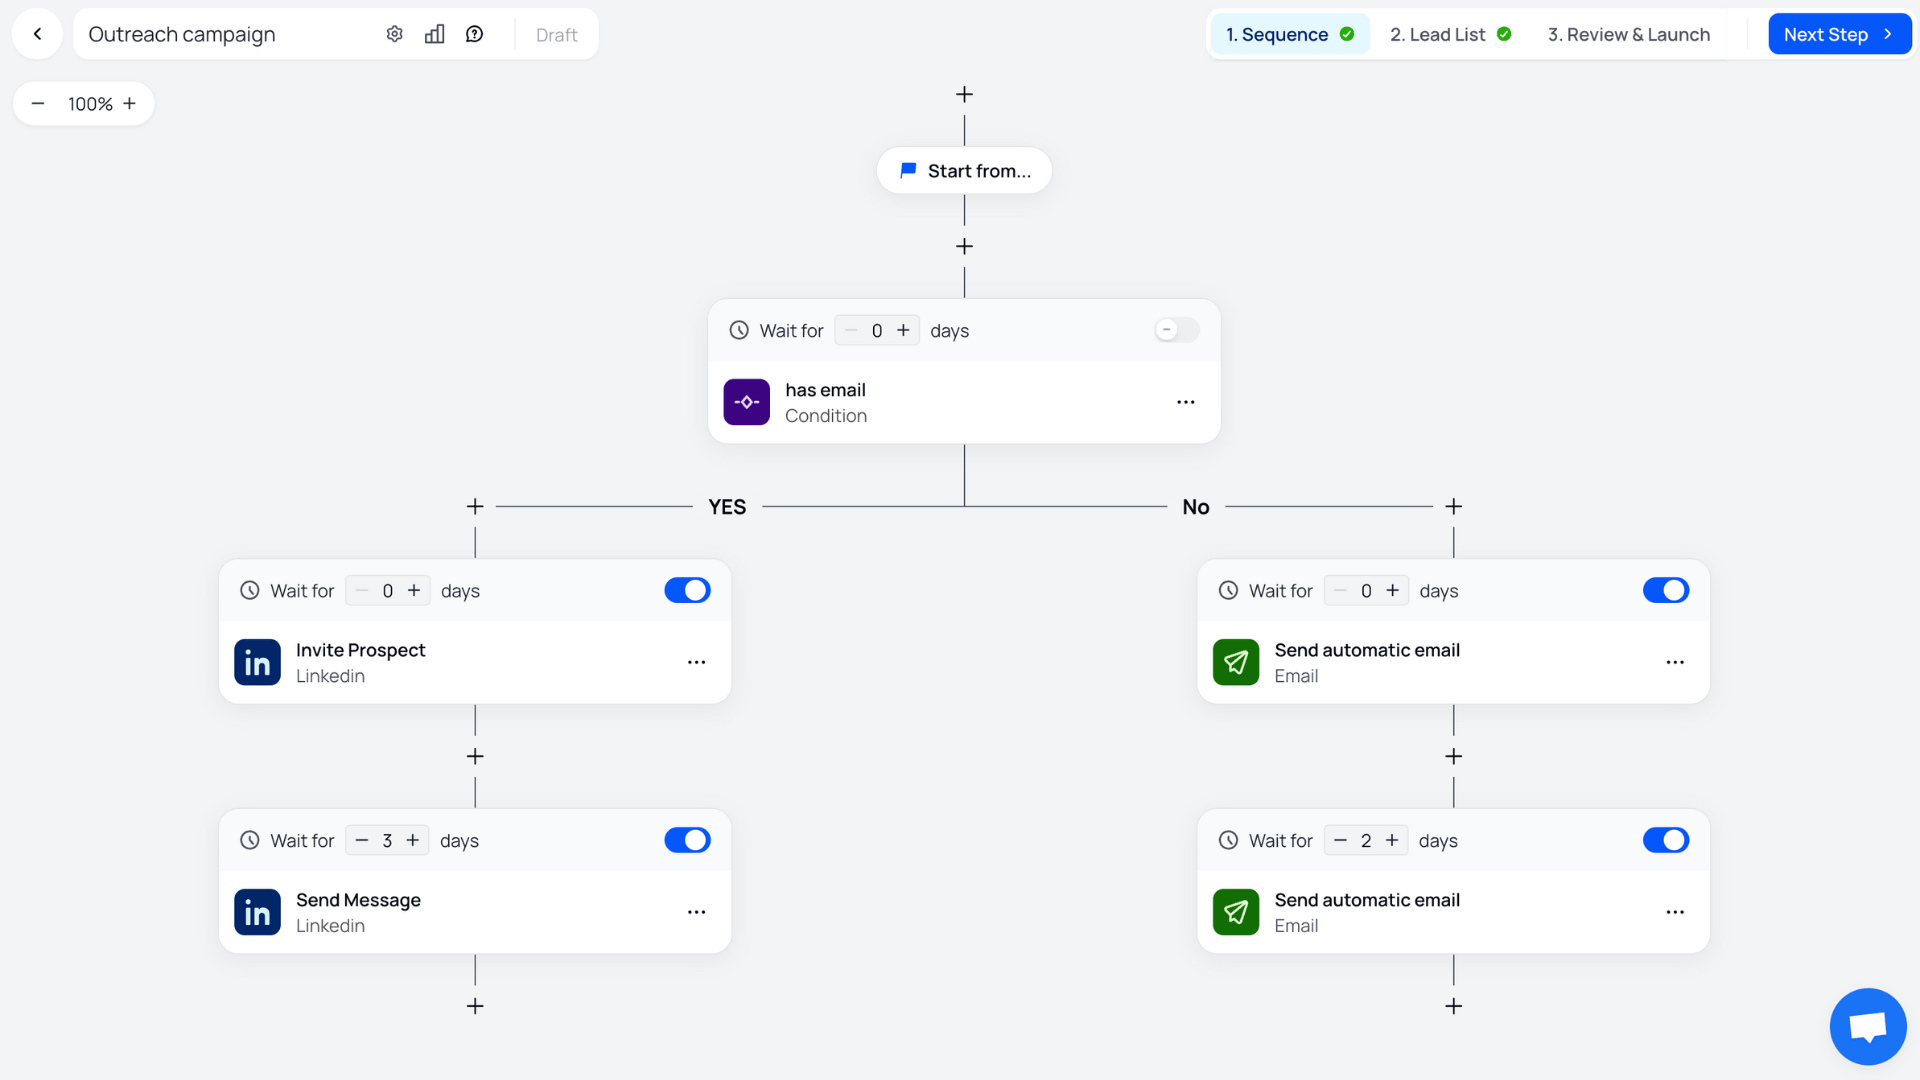Click the help question mark icon
Viewport: 1920px width, 1080px height.
click(475, 34)
